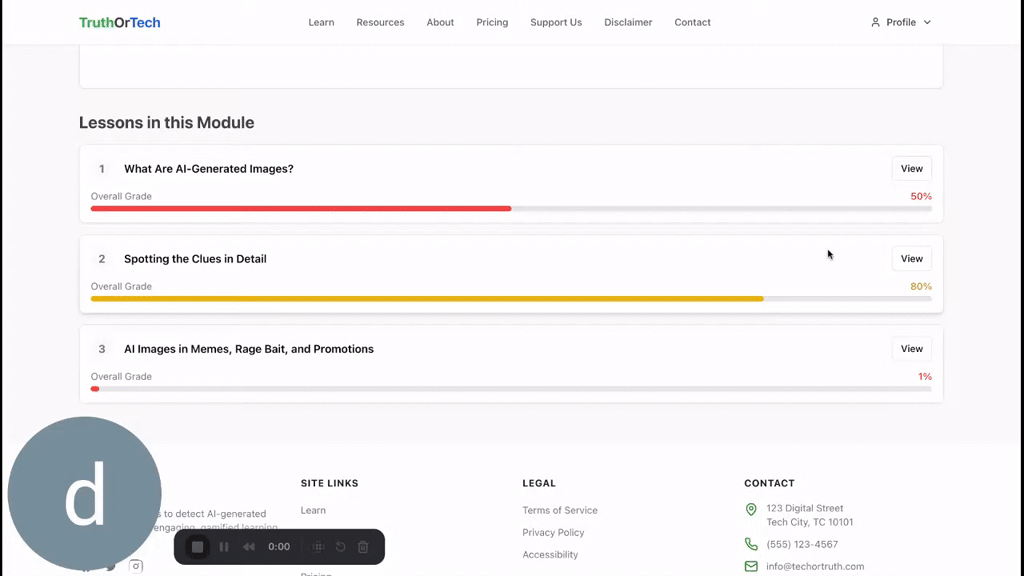The width and height of the screenshot is (1024, 576).
Task: Click title 'AI Images in Memes, Rage Bait, and Promotions'
Action: click(249, 349)
